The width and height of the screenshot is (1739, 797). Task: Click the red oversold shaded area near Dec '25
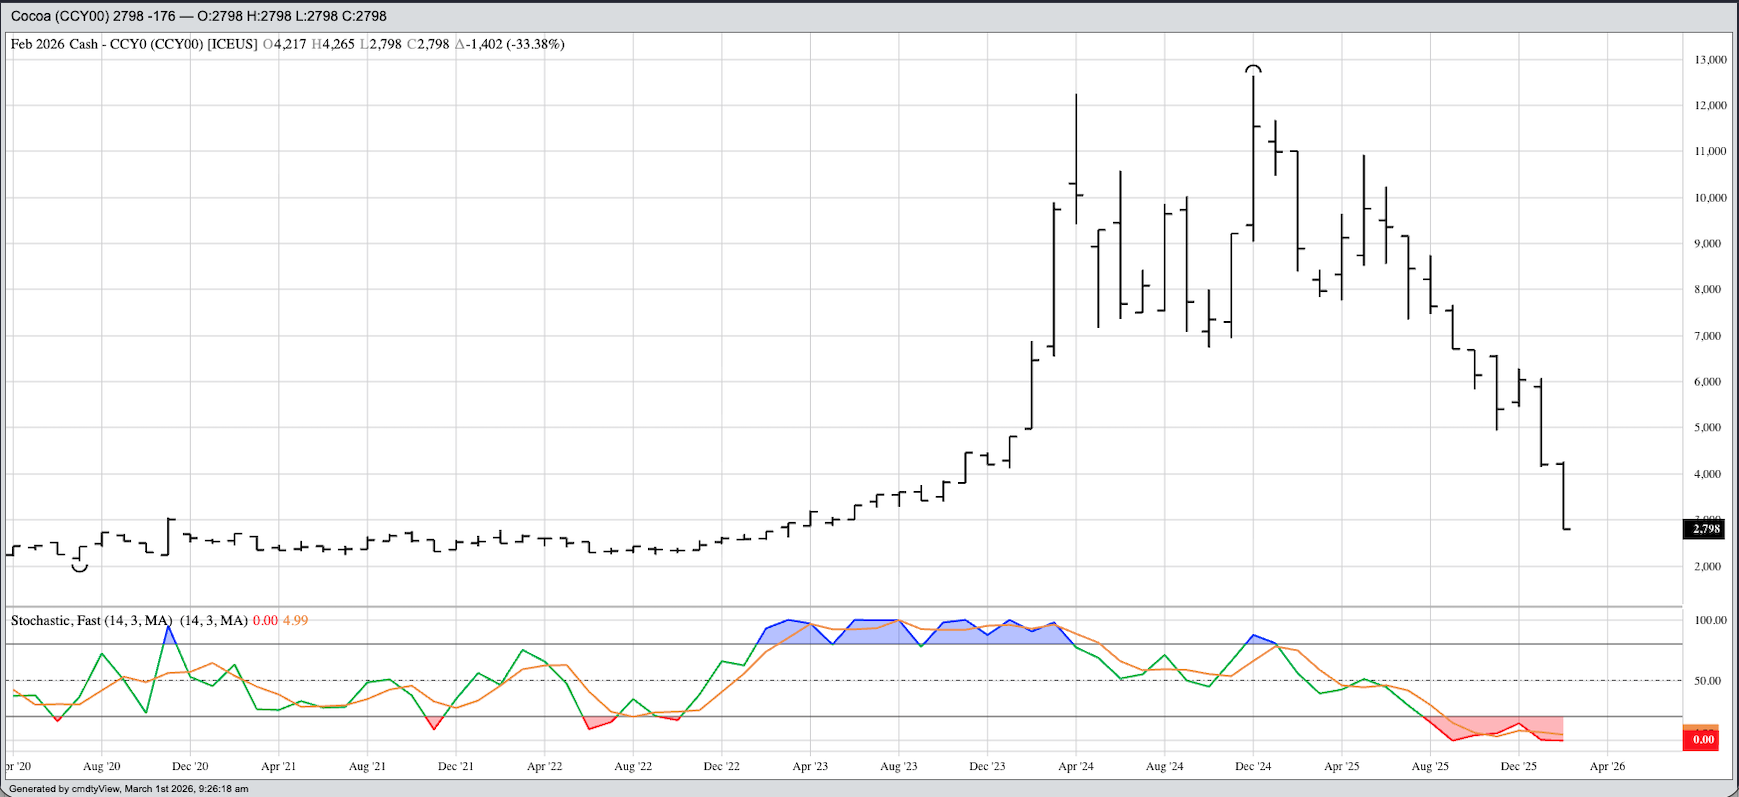[x=1500, y=725]
